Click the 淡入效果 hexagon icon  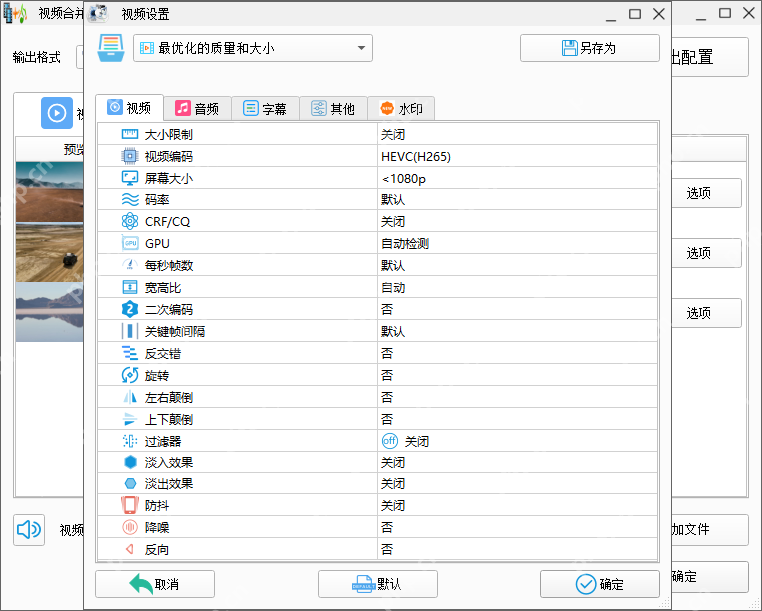click(130, 462)
